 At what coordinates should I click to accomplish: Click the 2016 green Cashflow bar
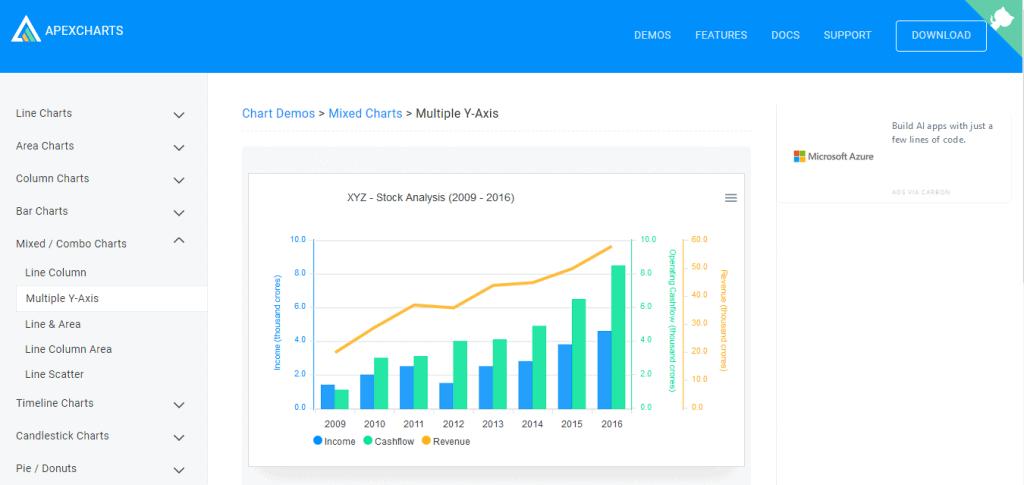point(618,337)
